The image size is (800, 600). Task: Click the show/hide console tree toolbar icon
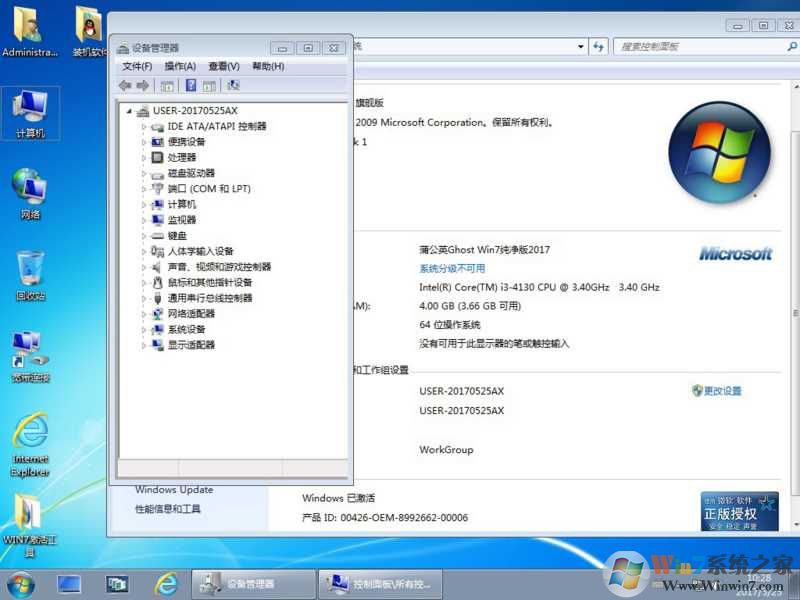(167, 86)
